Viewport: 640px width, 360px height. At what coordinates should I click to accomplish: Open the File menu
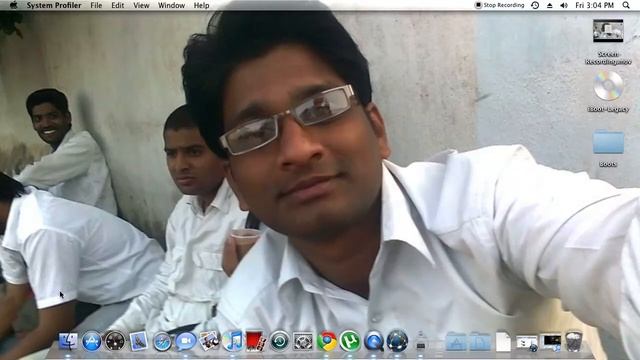coord(96,5)
